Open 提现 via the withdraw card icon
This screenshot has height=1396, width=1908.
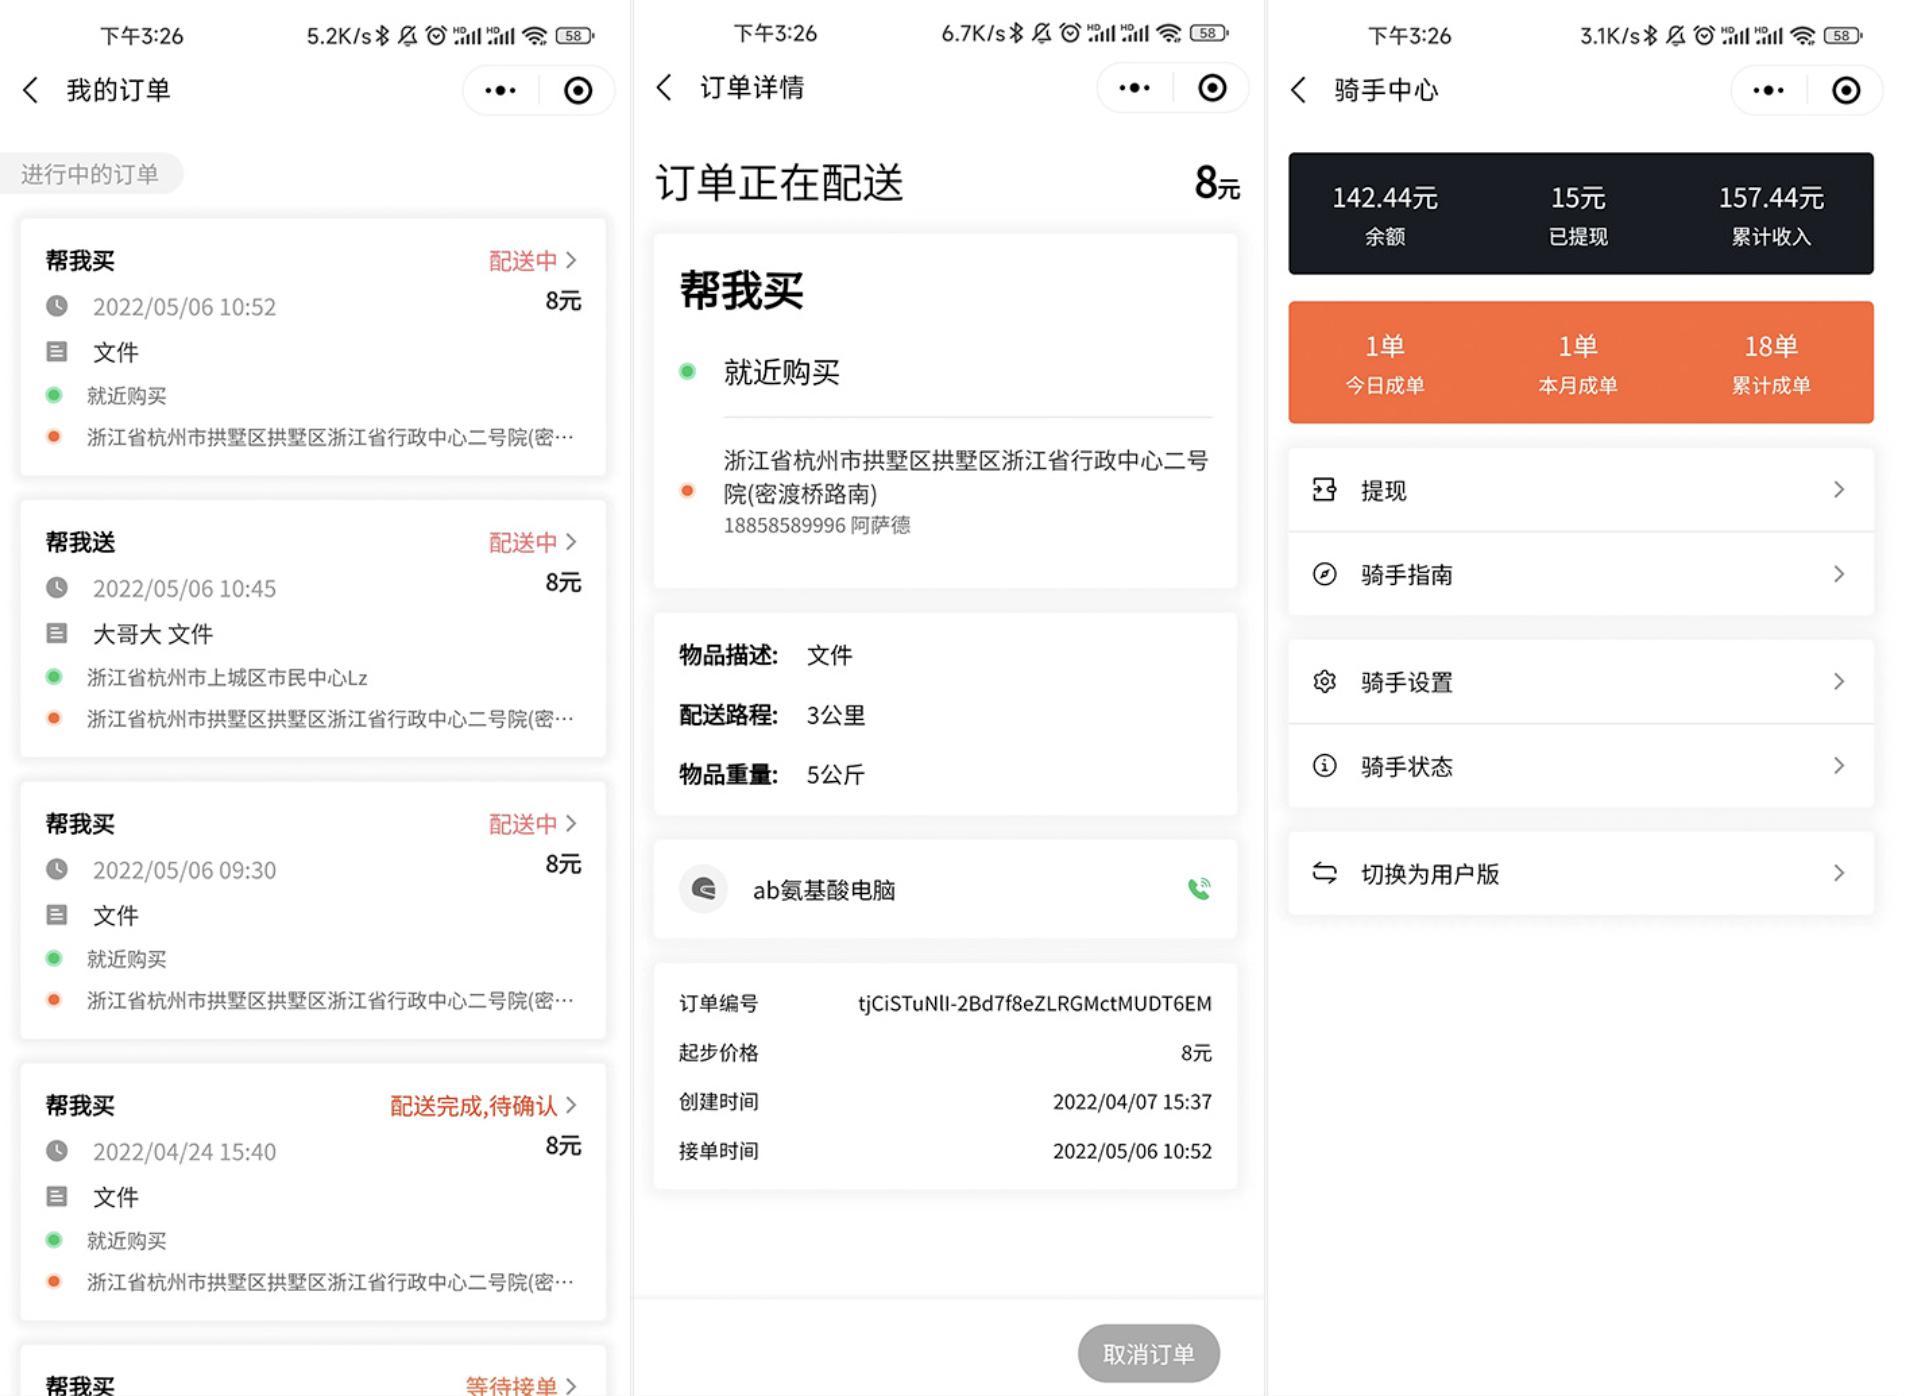pos(1324,489)
